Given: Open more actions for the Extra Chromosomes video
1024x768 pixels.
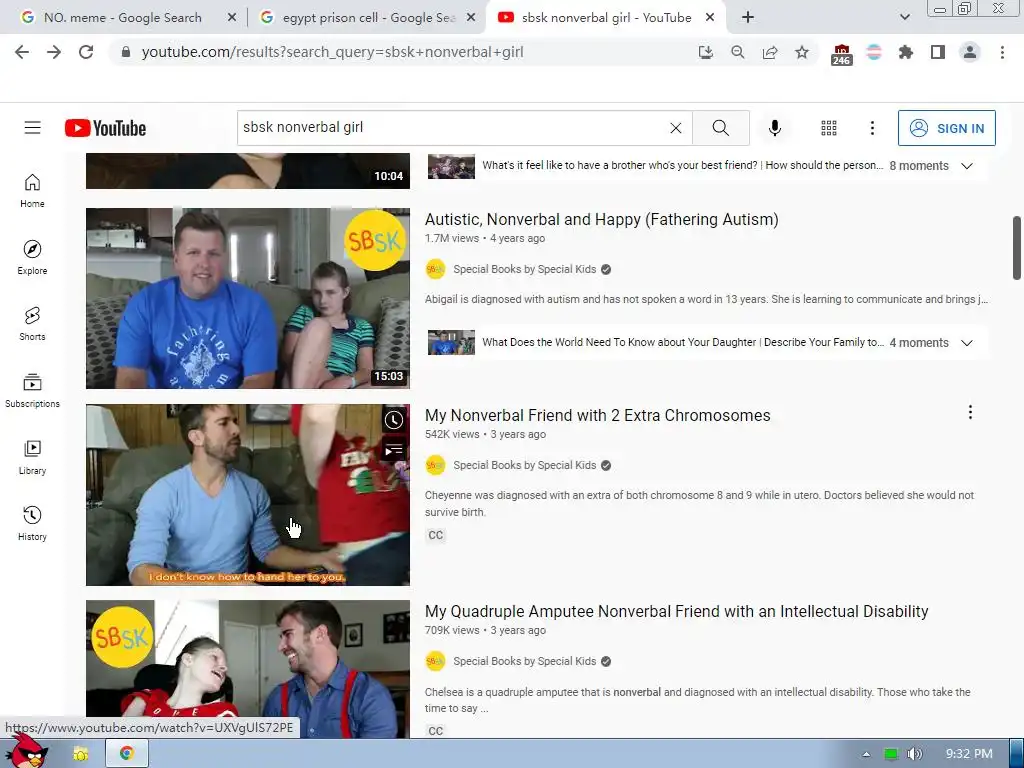Looking at the screenshot, I should coord(970,412).
